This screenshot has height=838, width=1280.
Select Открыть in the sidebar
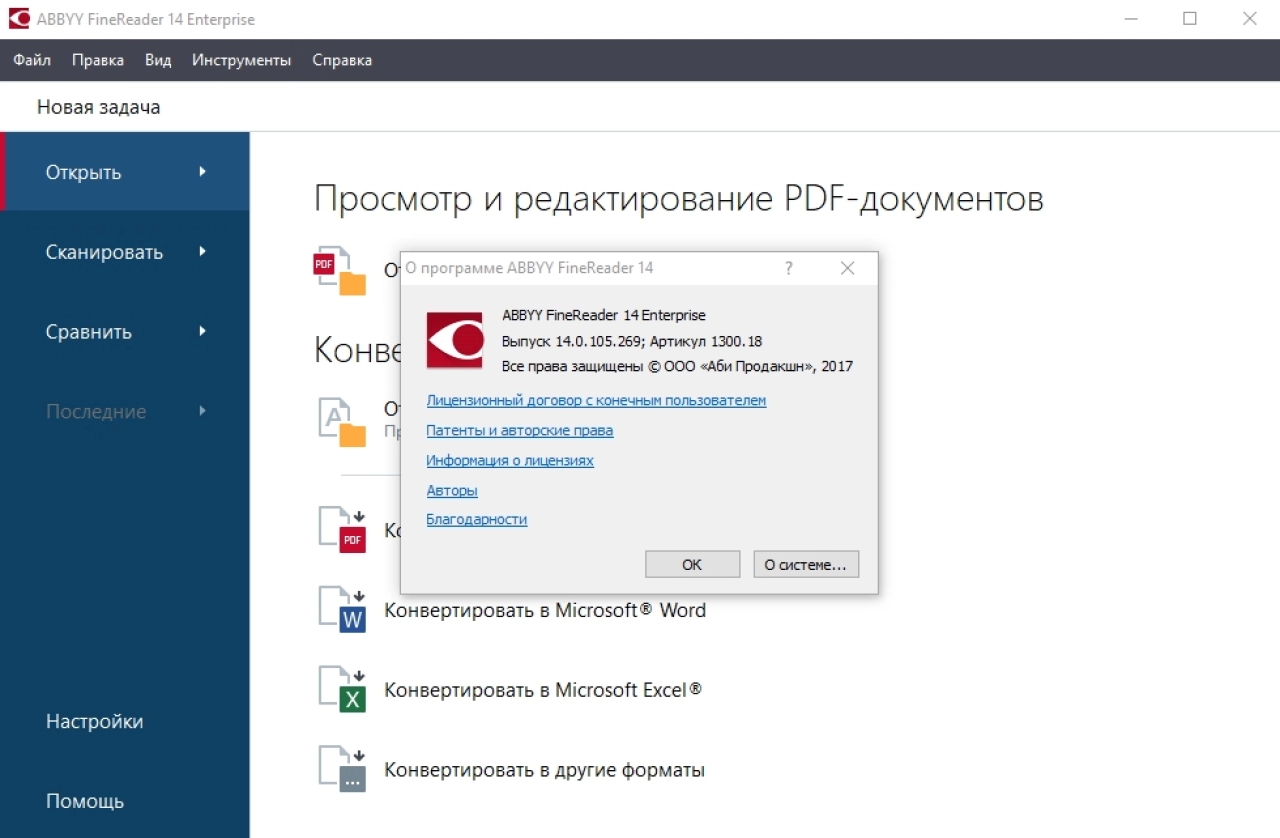pyautogui.click(x=125, y=171)
